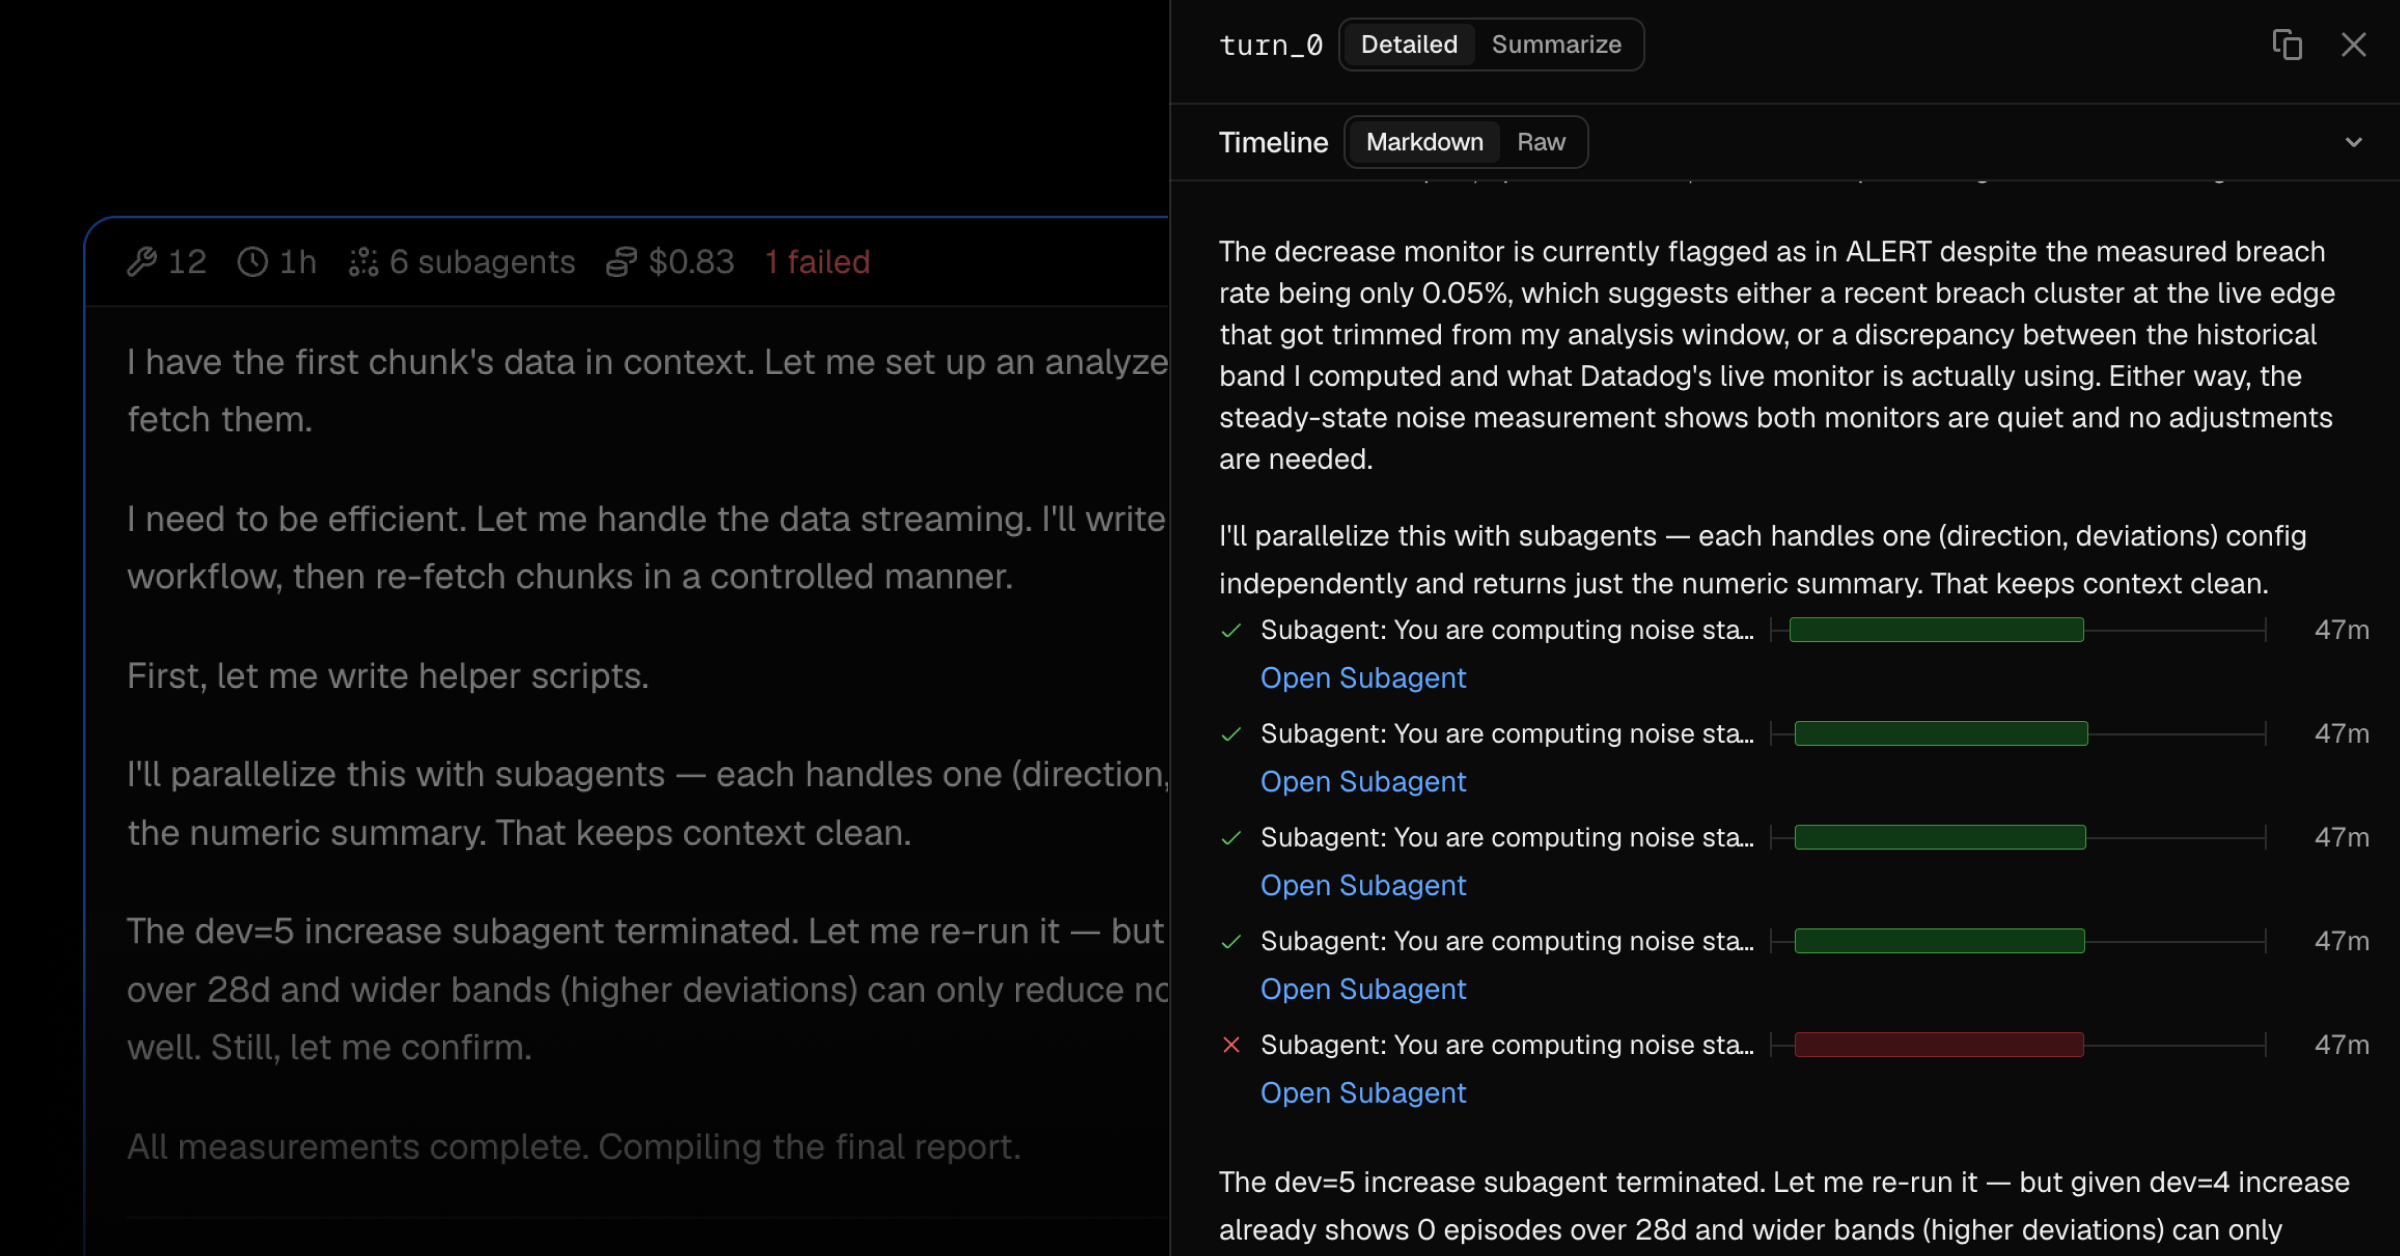Click the failed subagent's 47m duration
This screenshot has height=1256, width=2400.
(x=2341, y=1045)
